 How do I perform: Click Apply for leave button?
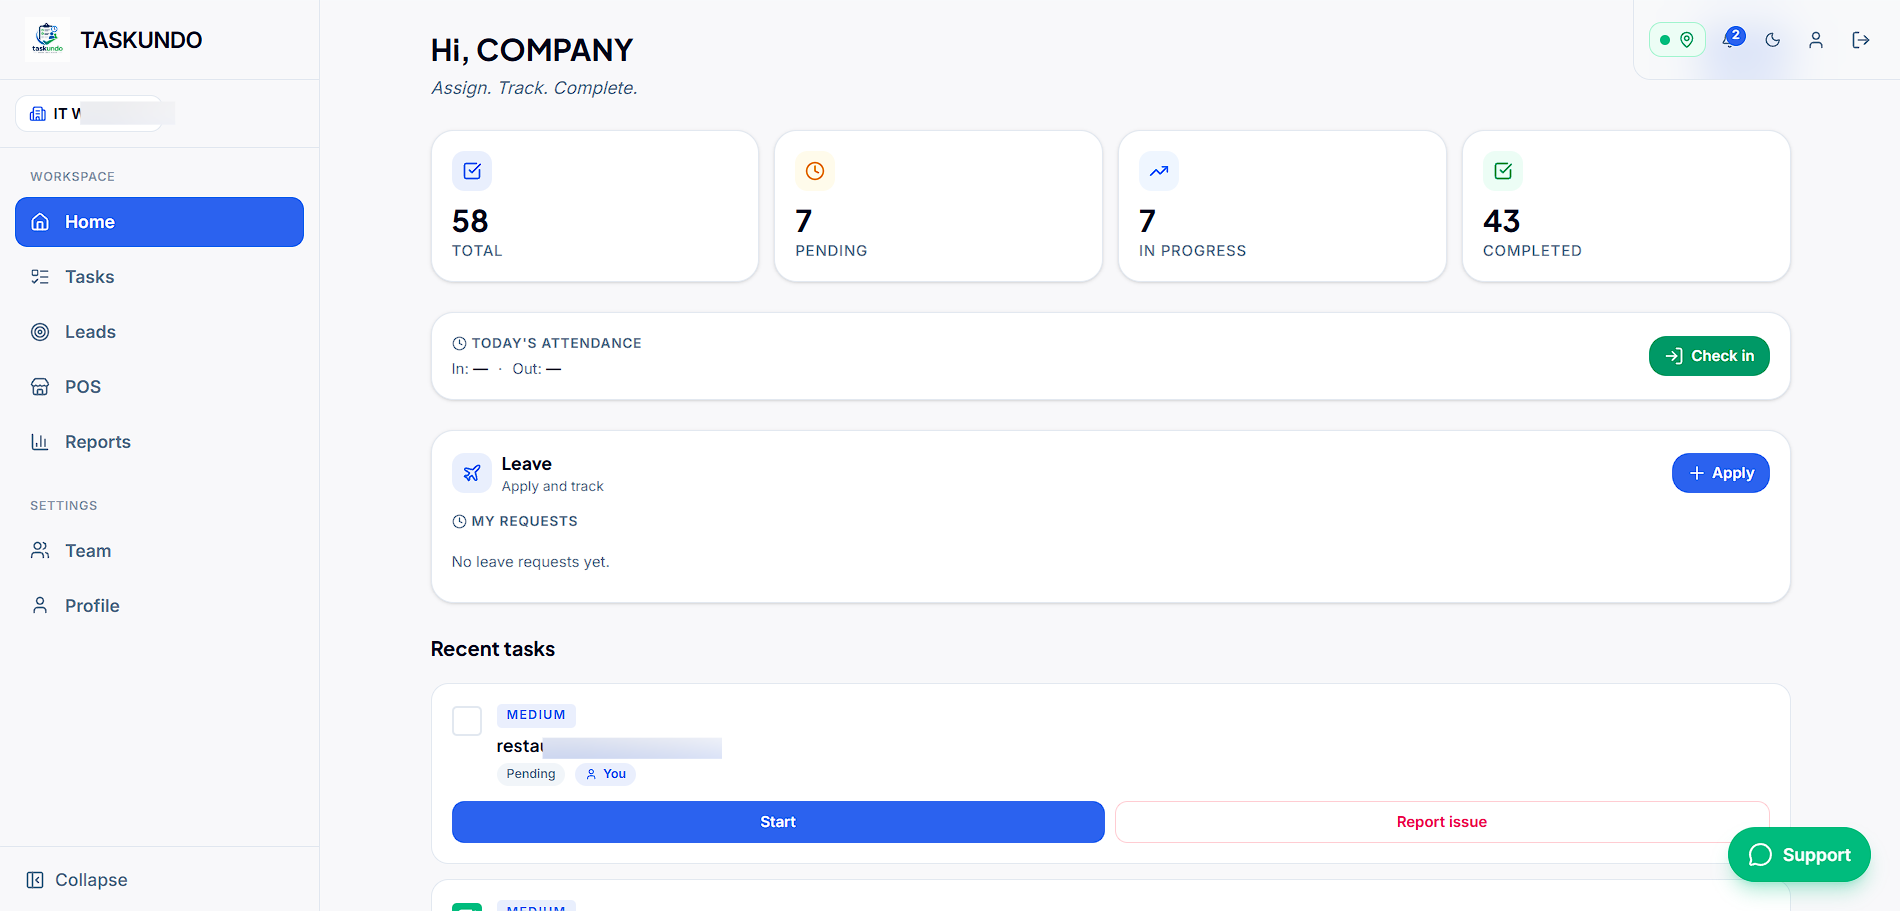coord(1721,473)
